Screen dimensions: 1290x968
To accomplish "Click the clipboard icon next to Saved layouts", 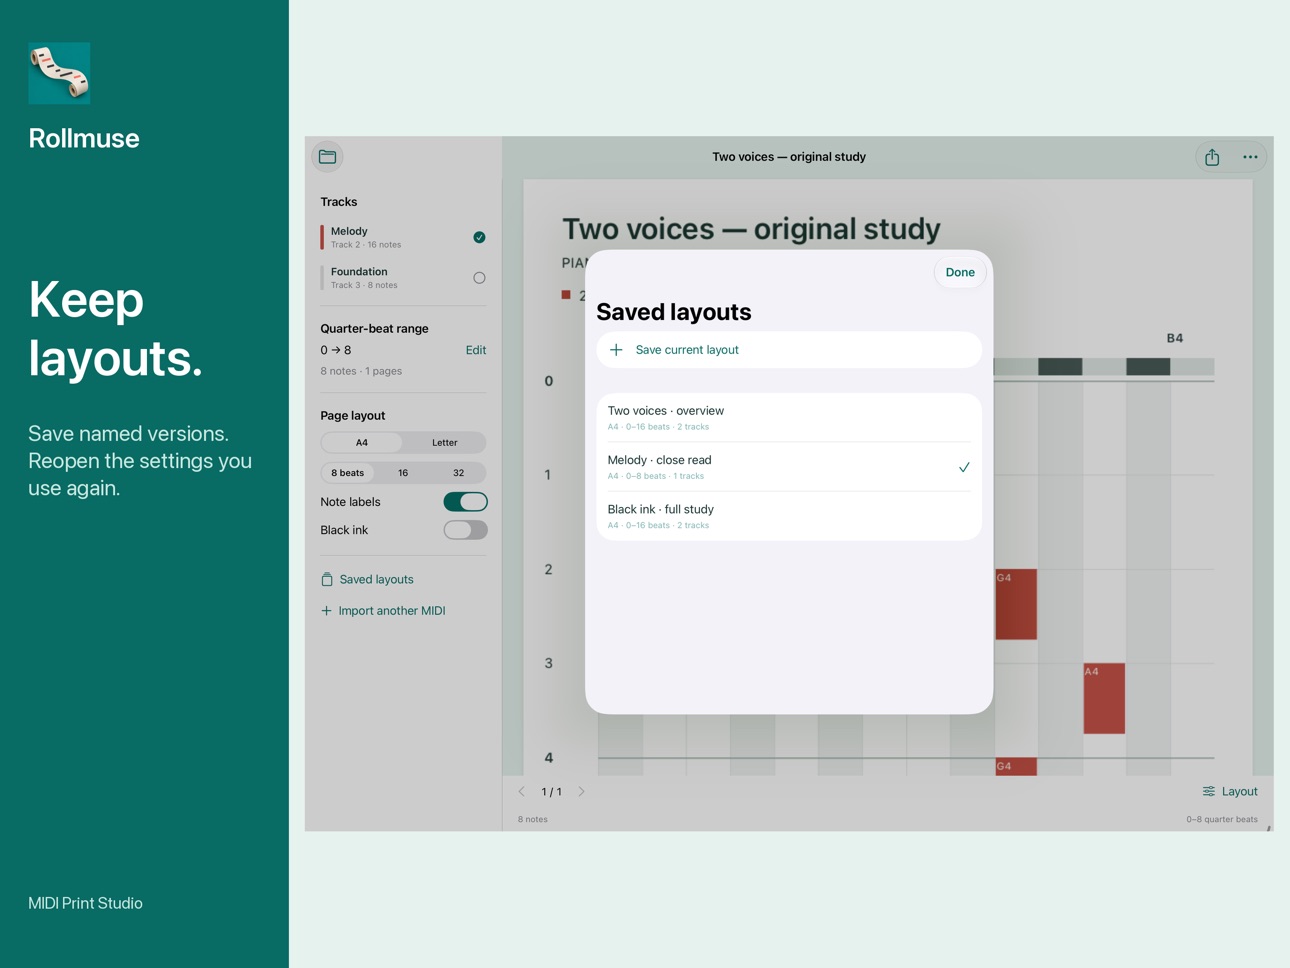I will 327,579.
